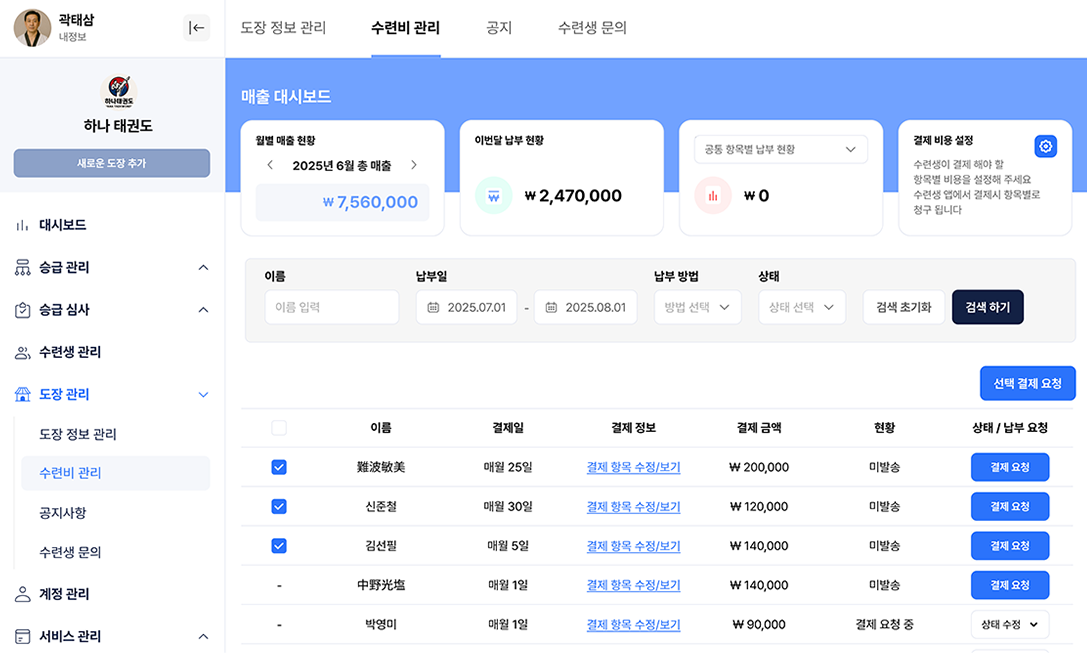The image size is (1088, 654).
Task: Click 내정보 under 곽태삼
Action: click(72, 37)
